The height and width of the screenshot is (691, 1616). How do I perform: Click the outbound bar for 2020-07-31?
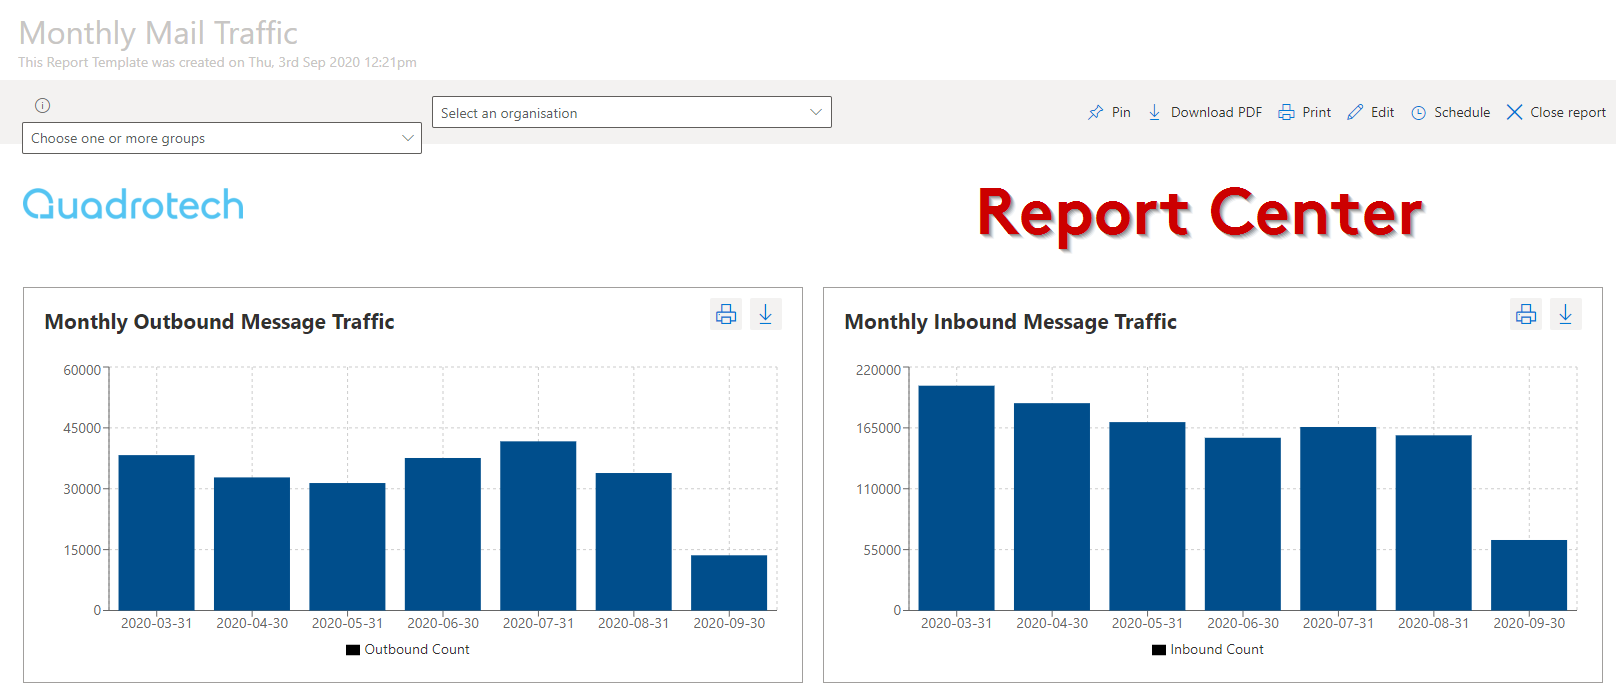pyautogui.click(x=538, y=525)
